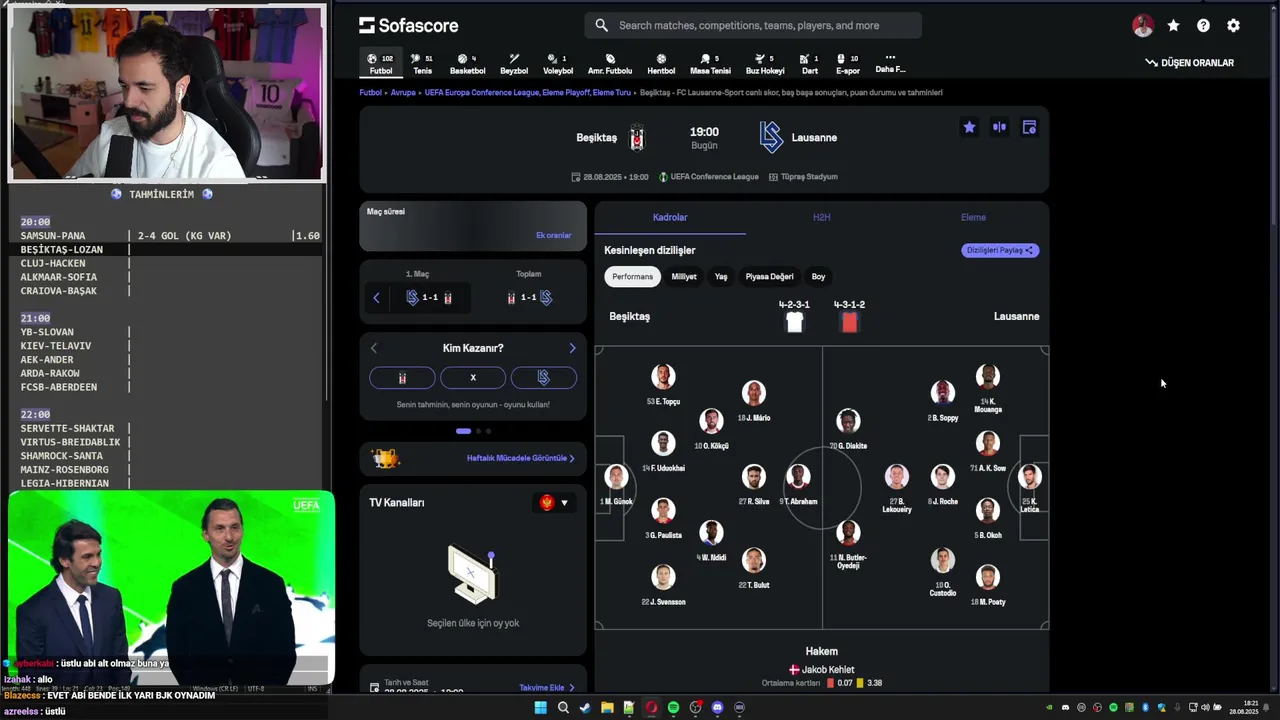This screenshot has height=720, width=1280.
Task: Open the Tenis sport category
Action: [x=422, y=64]
